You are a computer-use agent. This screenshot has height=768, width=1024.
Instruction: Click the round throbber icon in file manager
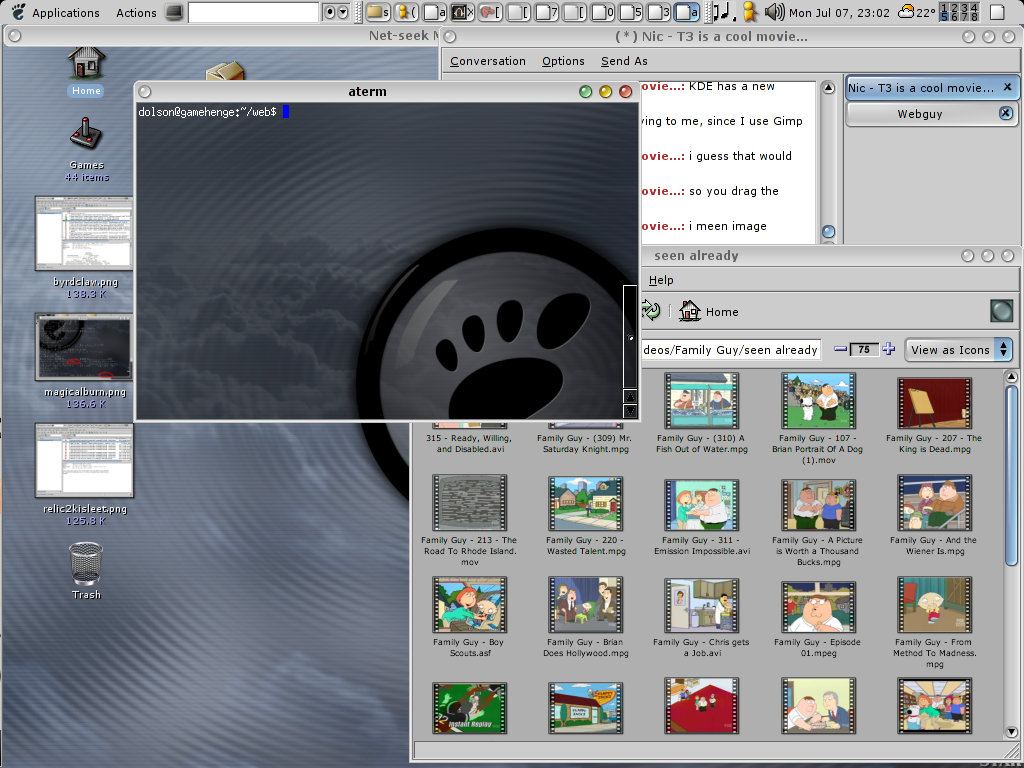pos(1001,311)
